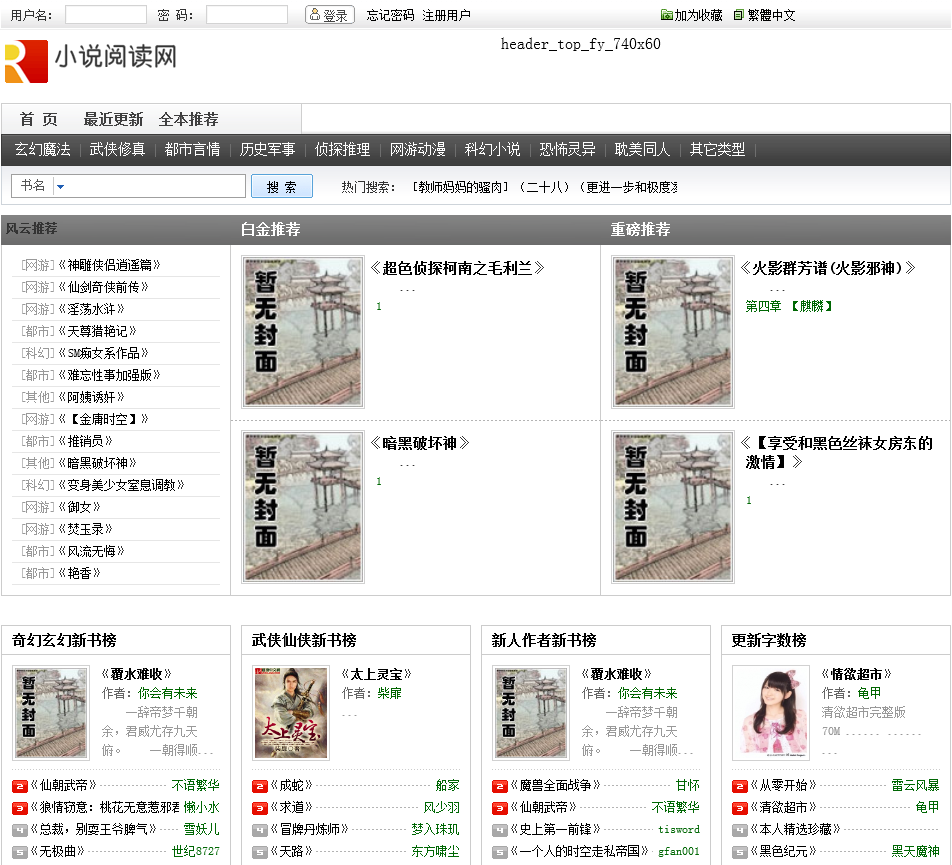Open cover of 超色侦探柯南之毛利兰
The image size is (952, 865).
[303, 331]
